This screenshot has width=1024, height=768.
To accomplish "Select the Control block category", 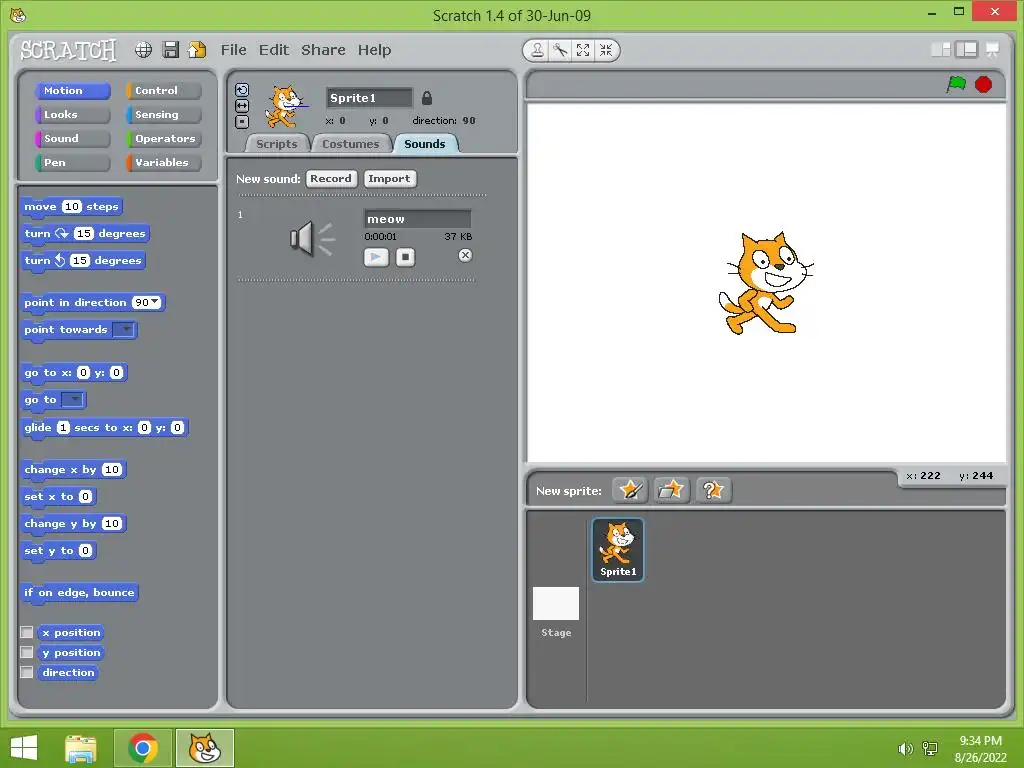I will click(164, 90).
